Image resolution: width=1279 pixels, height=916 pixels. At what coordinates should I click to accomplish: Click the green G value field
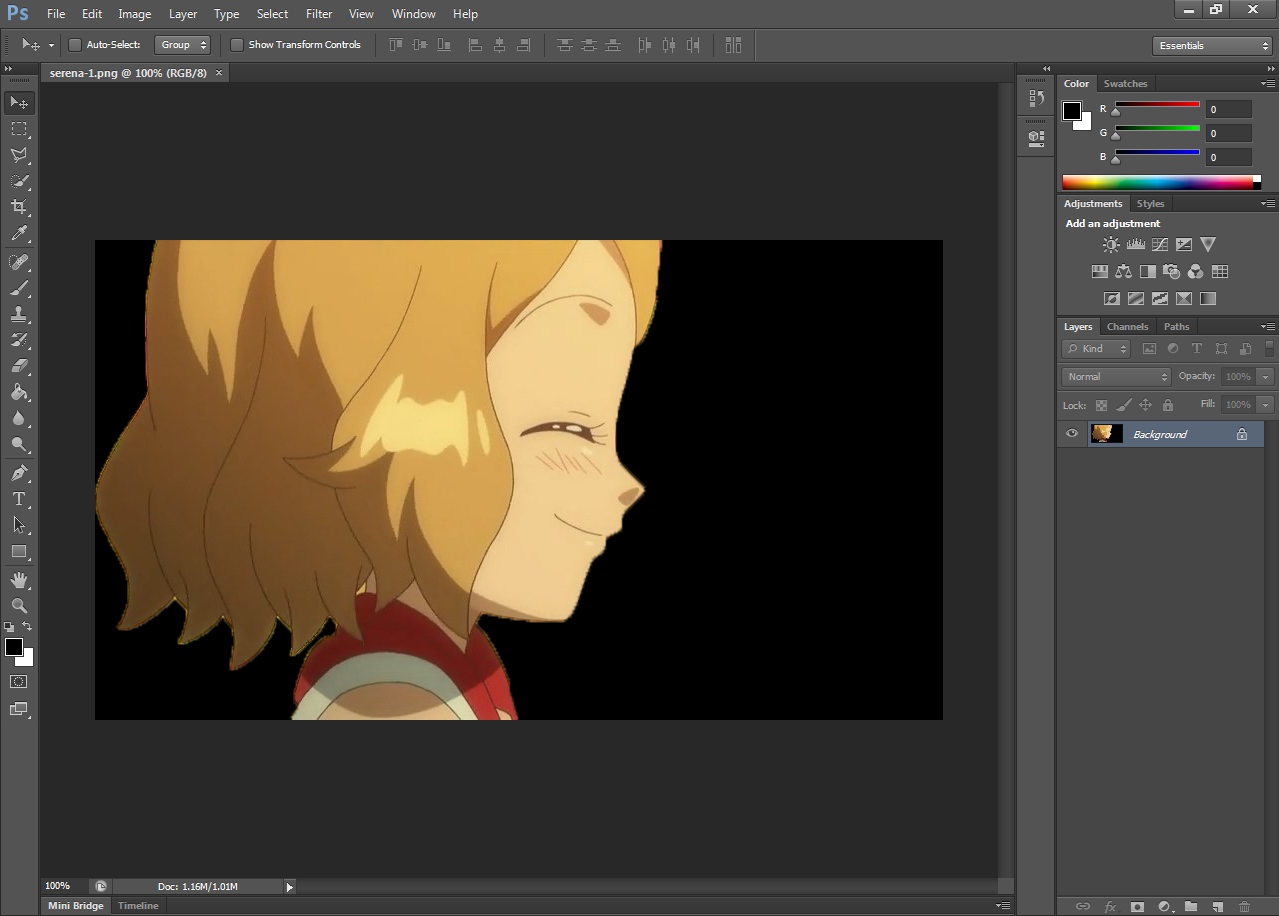tap(1228, 133)
